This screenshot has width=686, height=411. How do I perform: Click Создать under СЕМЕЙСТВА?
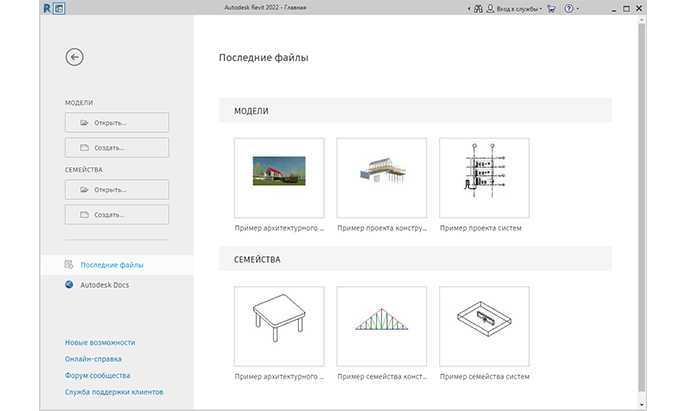(117, 214)
